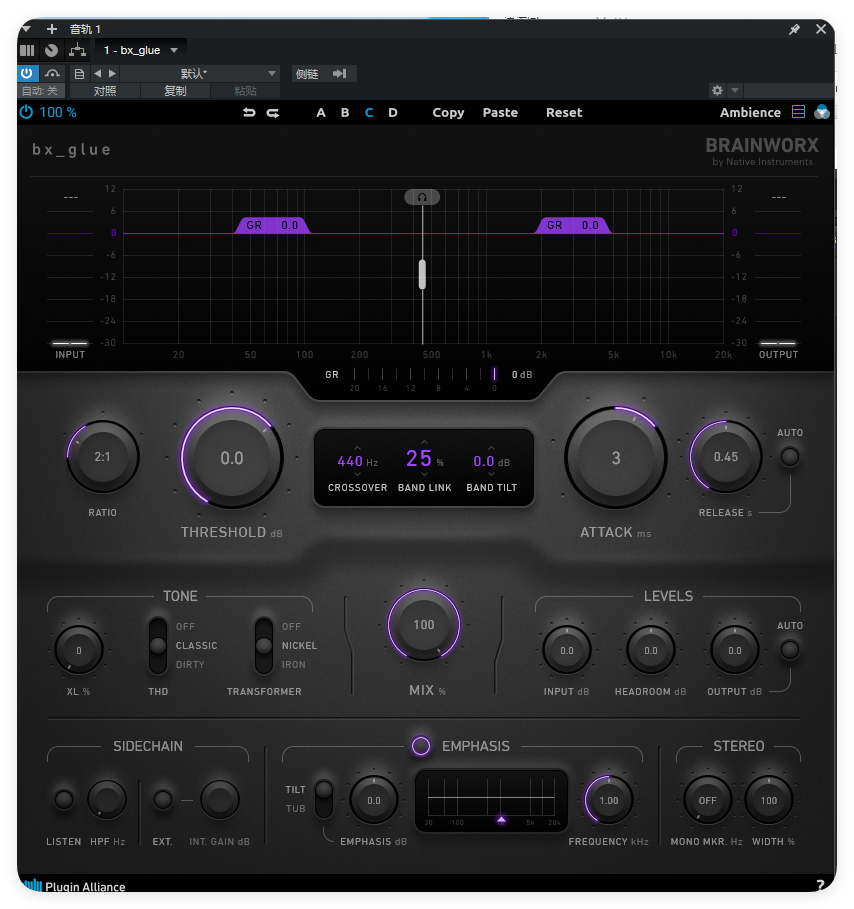The image size is (854, 909).
Task: Enable the EMPHASIS ring toggle
Action: (x=421, y=746)
